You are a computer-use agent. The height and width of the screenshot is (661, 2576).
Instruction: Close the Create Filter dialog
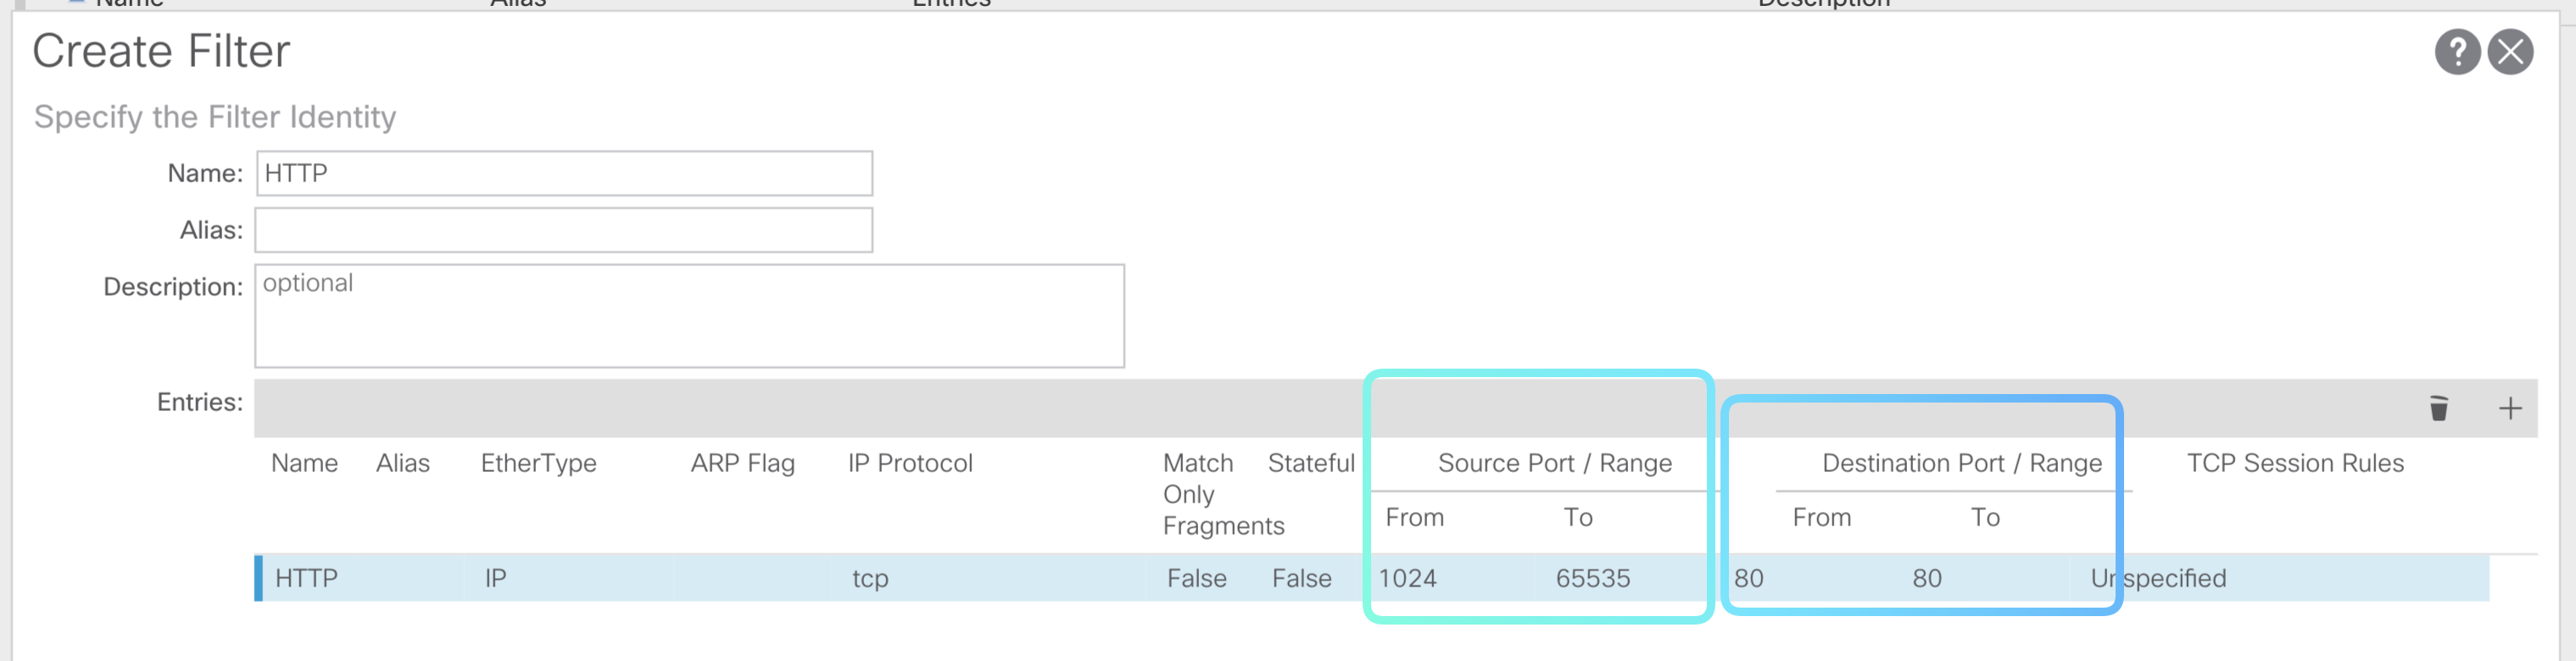click(x=2510, y=52)
